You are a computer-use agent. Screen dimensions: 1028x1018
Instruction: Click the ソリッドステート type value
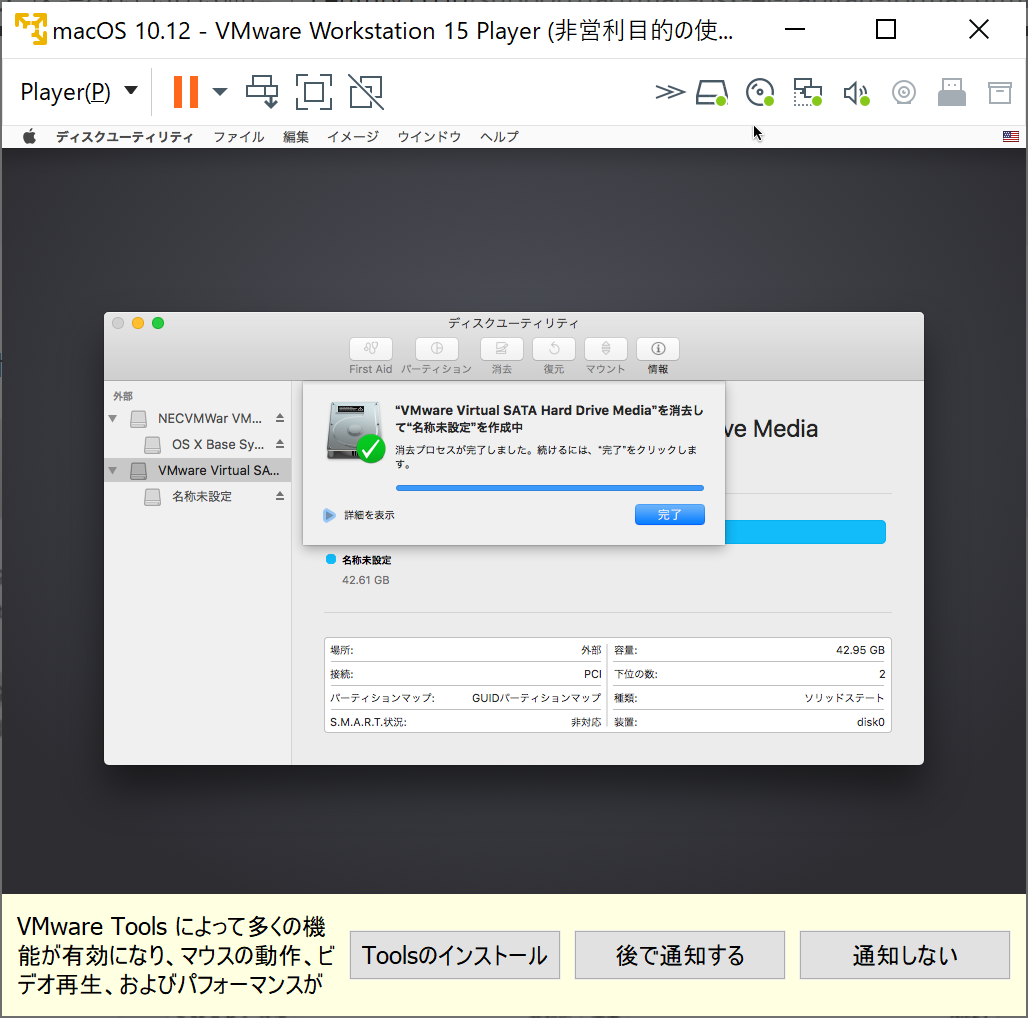844,698
